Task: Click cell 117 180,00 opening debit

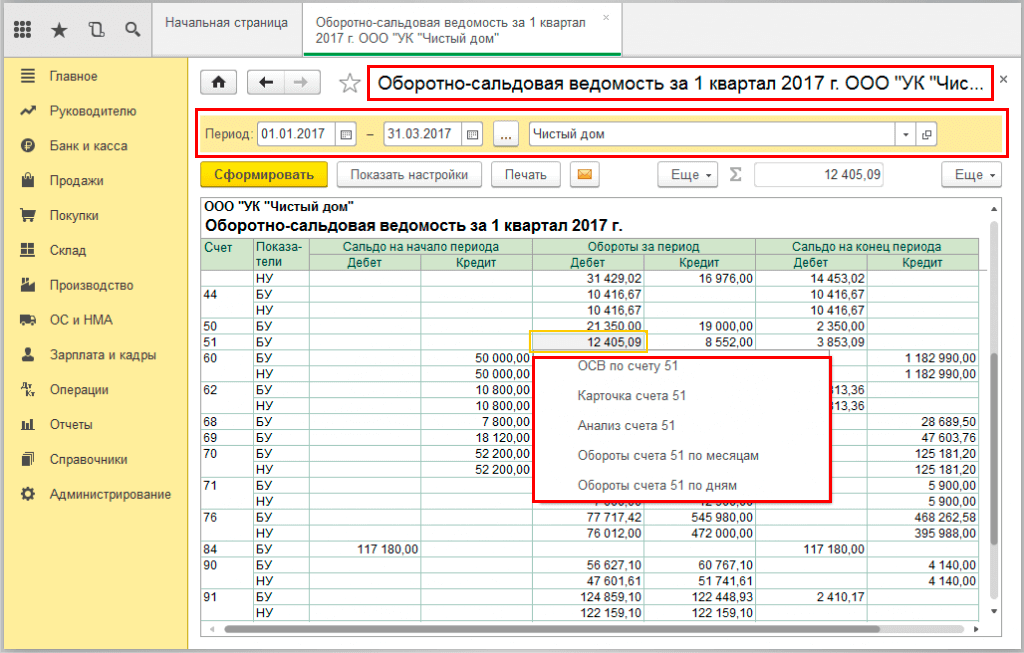Action: pos(365,549)
